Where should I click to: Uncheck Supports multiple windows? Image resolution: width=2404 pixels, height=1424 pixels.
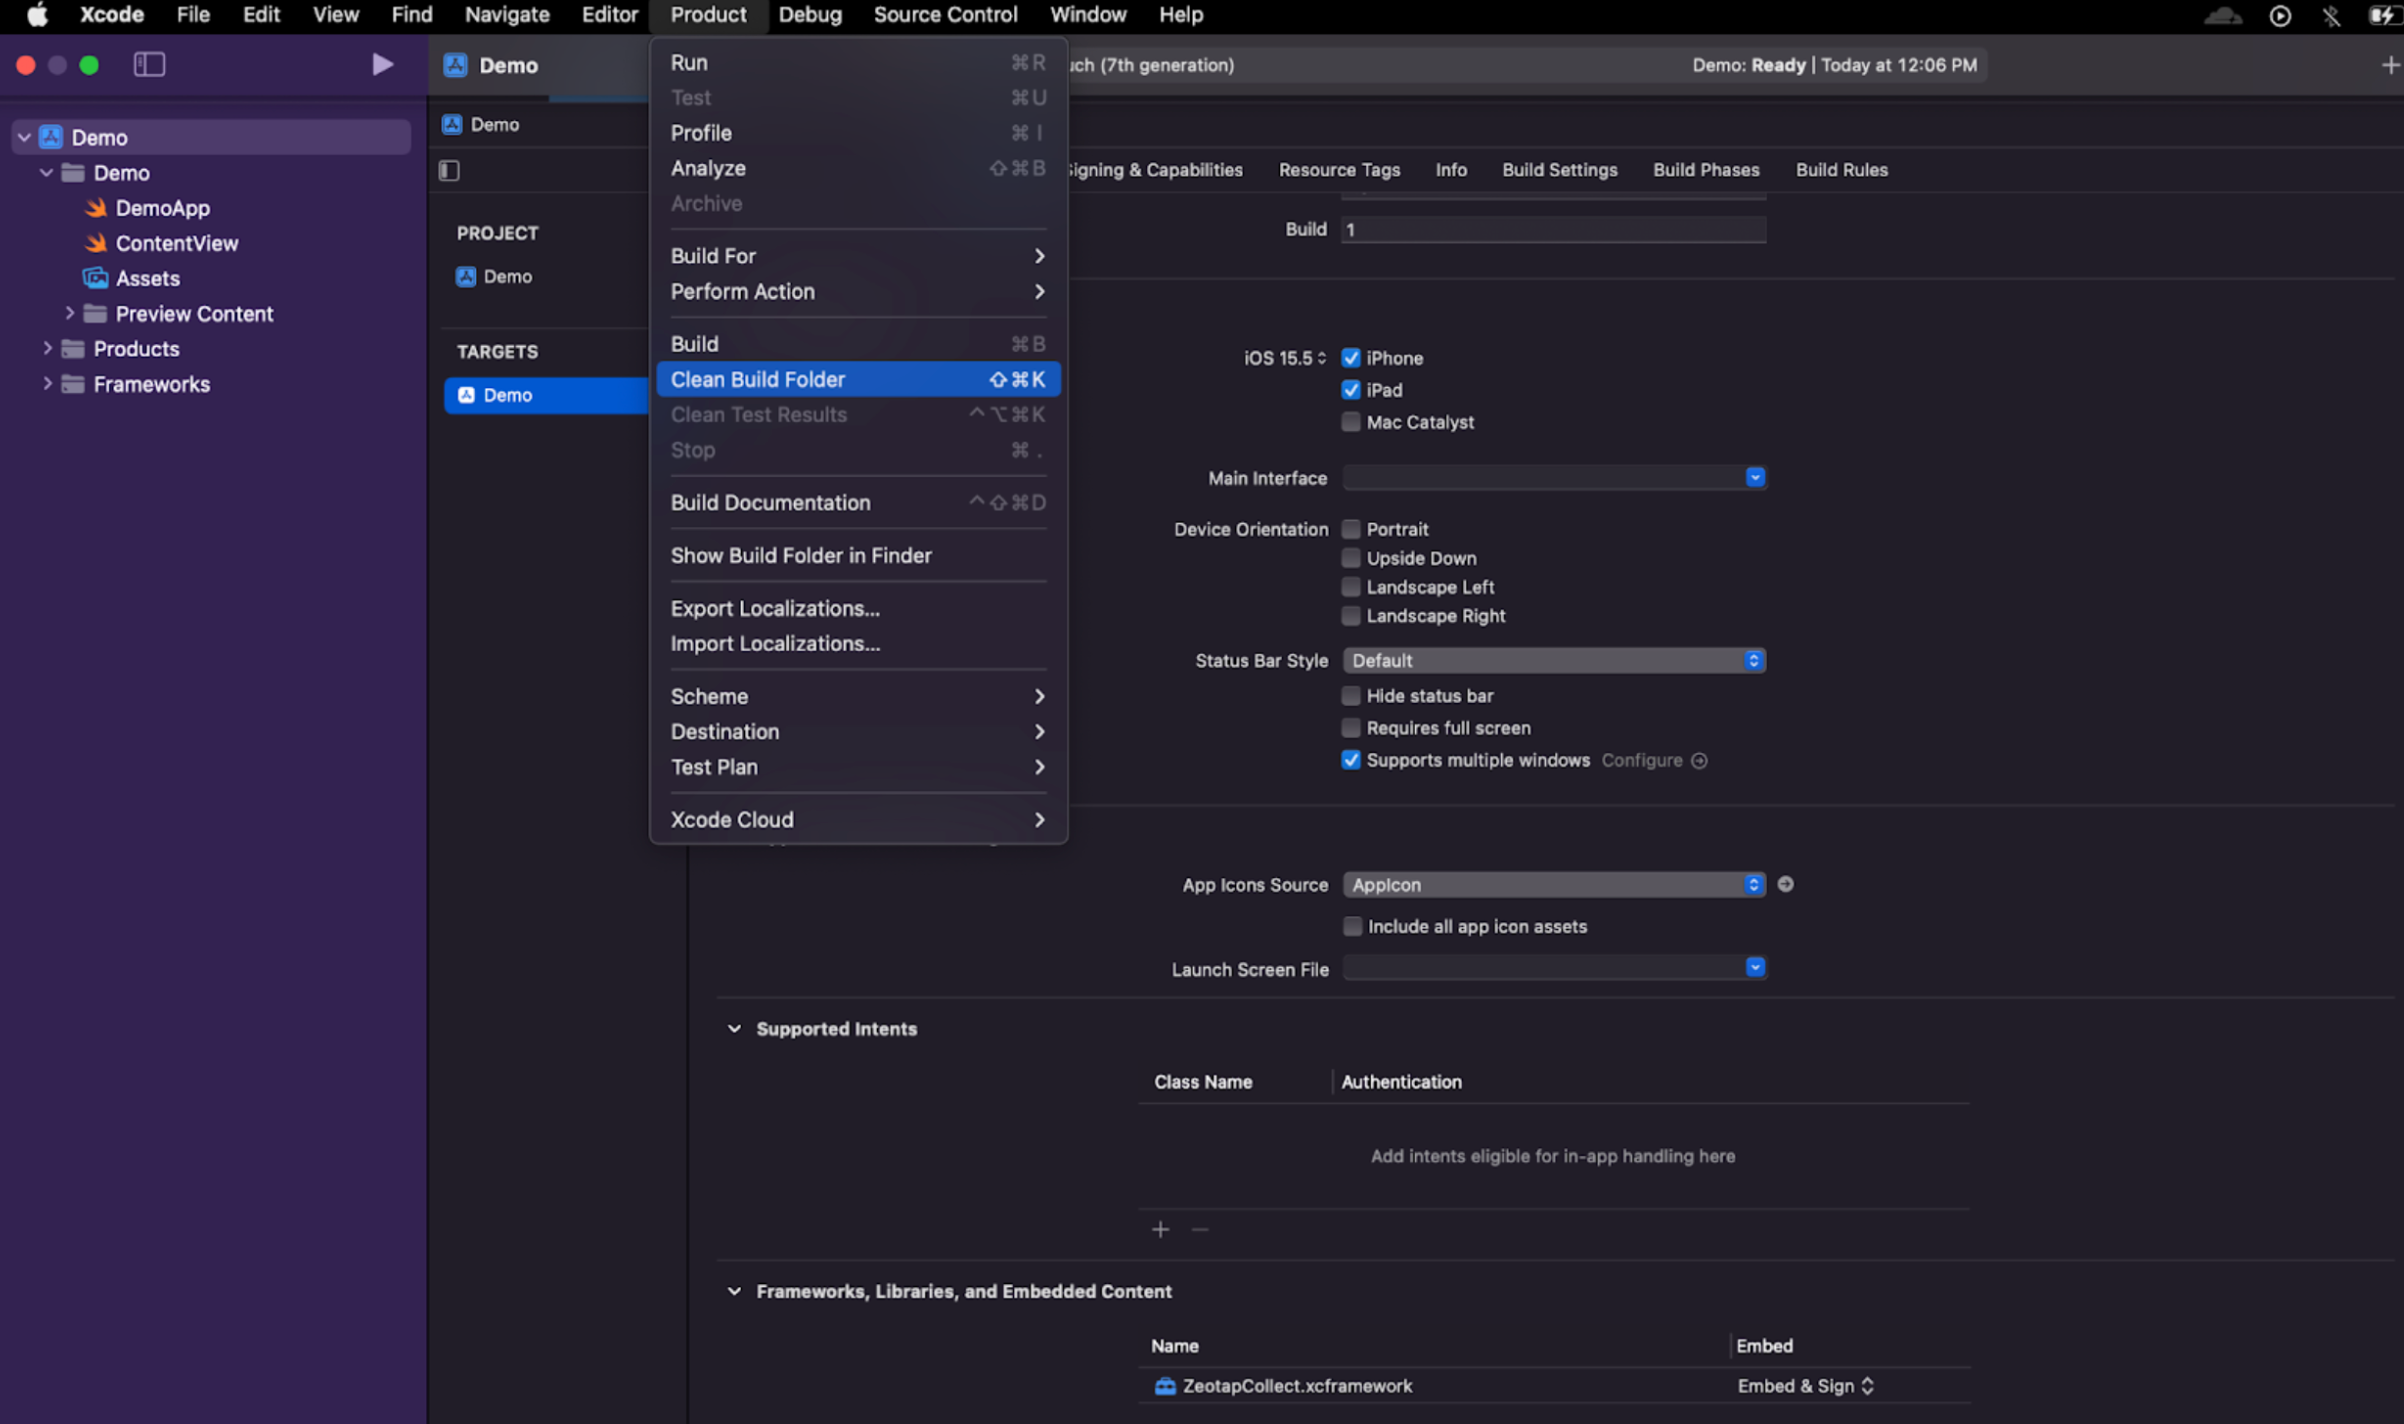[1351, 760]
